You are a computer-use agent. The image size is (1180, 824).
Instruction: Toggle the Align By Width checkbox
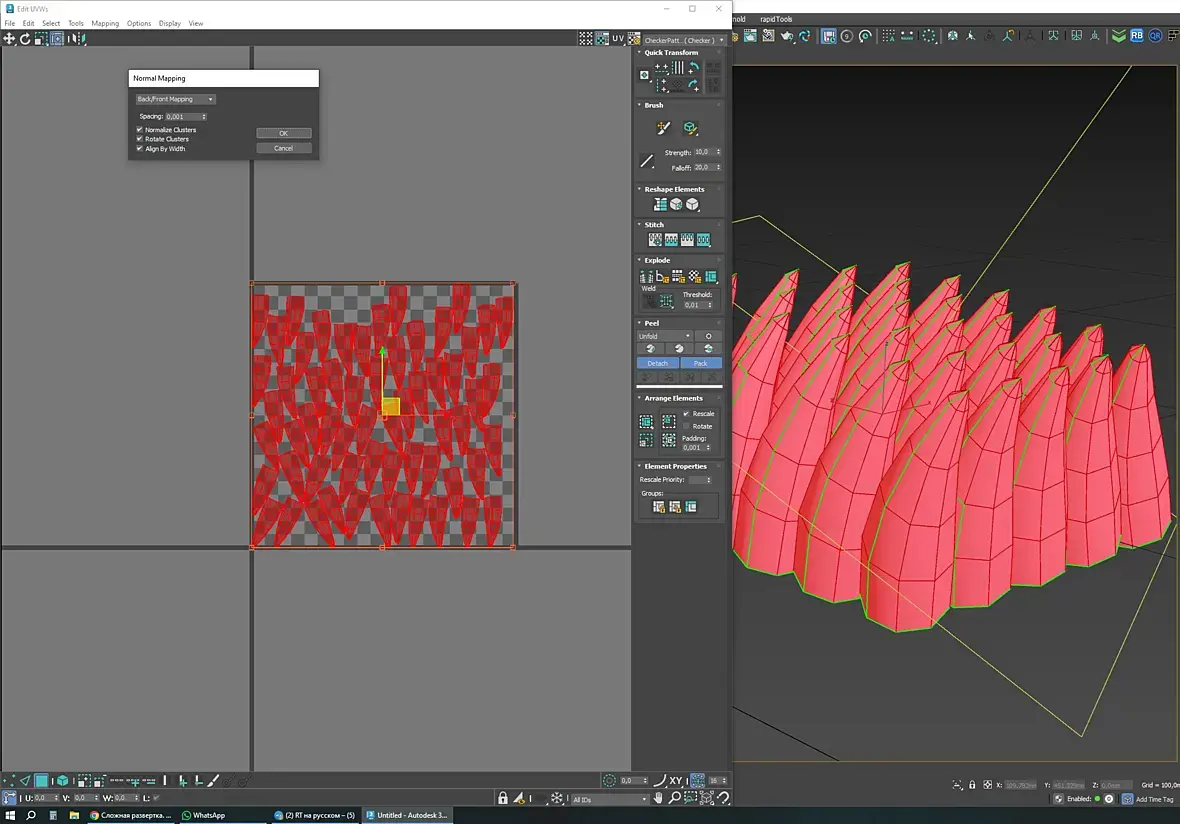(139, 149)
